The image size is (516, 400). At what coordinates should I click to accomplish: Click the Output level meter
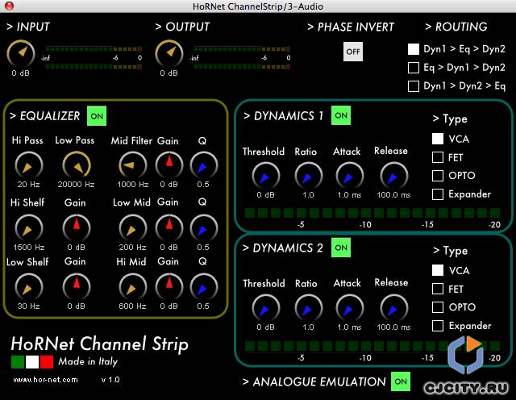242,58
